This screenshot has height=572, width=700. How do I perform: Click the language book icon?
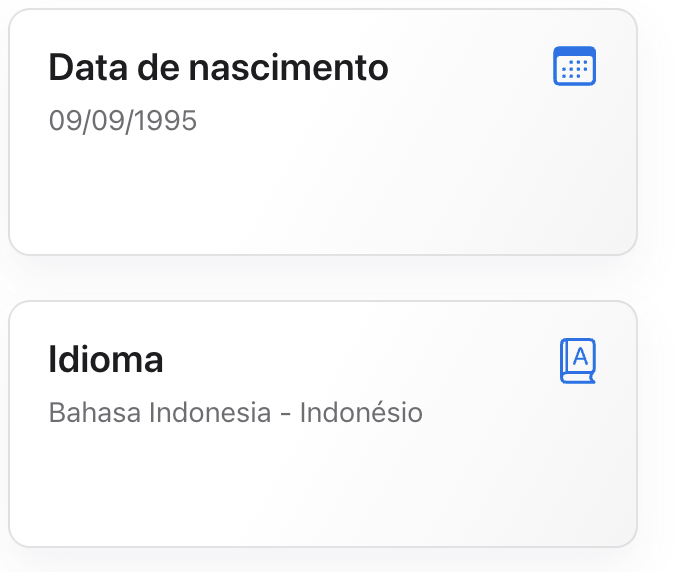click(x=577, y=360)
